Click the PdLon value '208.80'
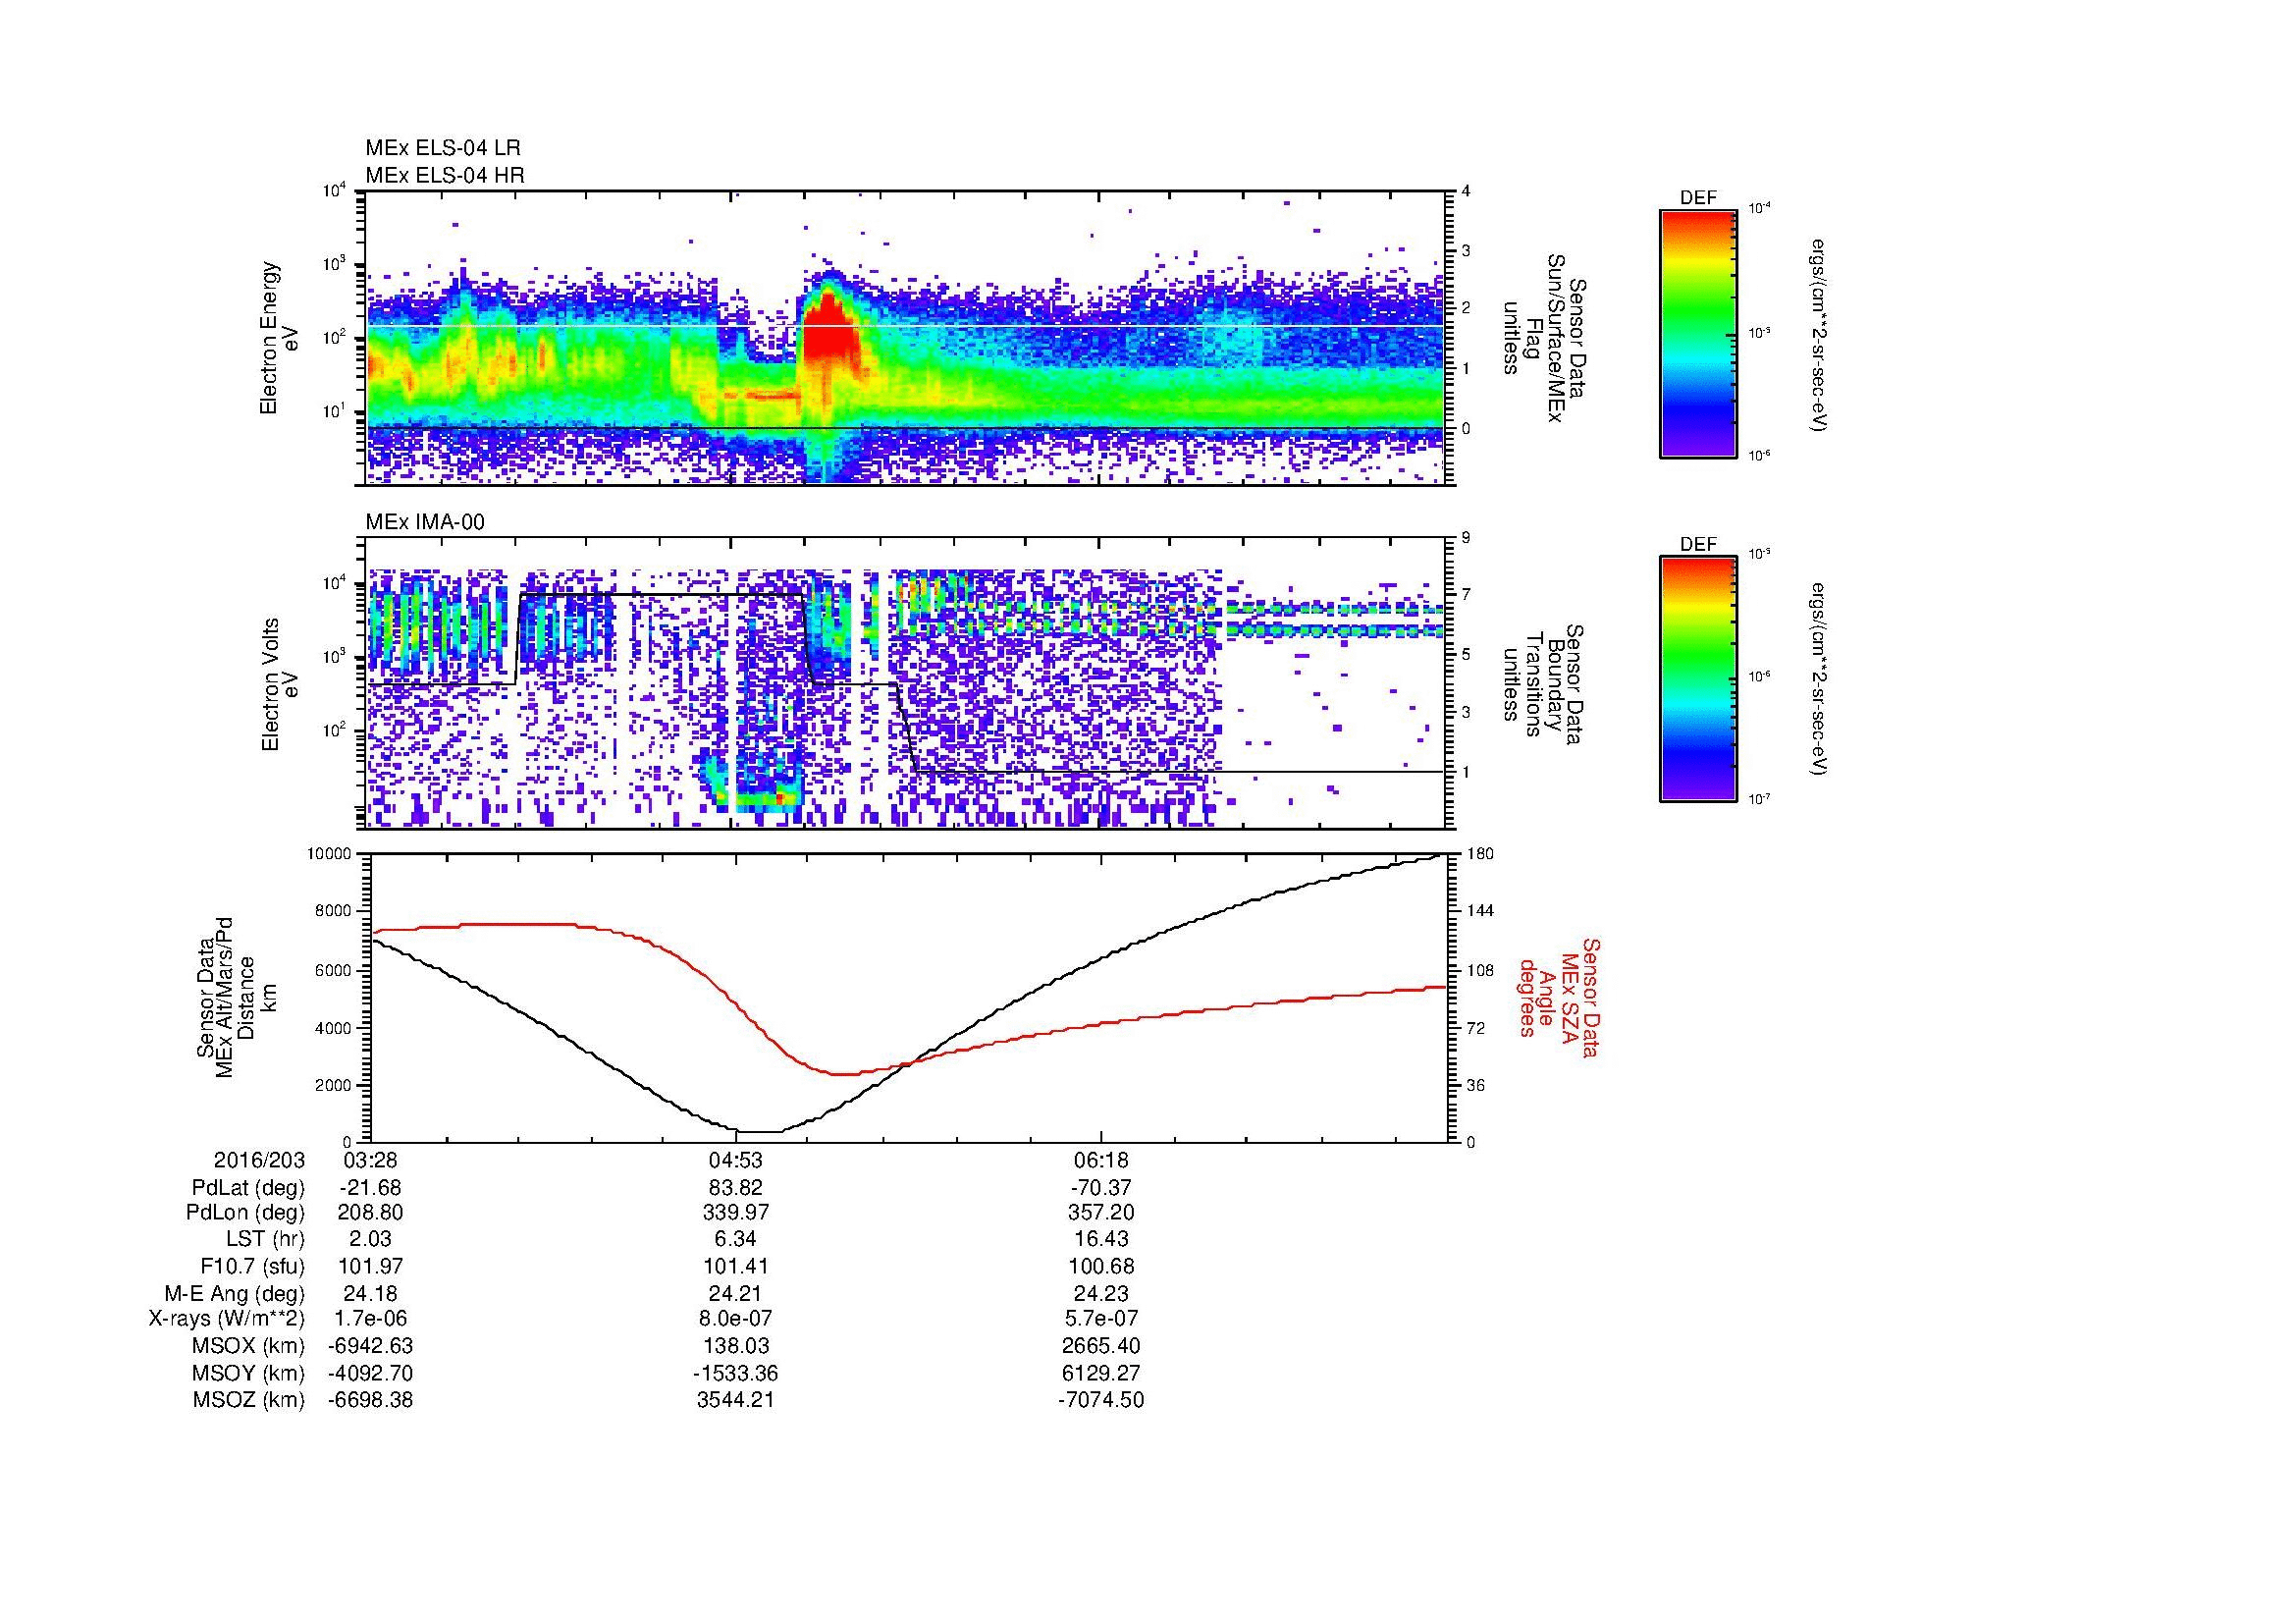The image size is (2296, 1623). coord(371,1213)
